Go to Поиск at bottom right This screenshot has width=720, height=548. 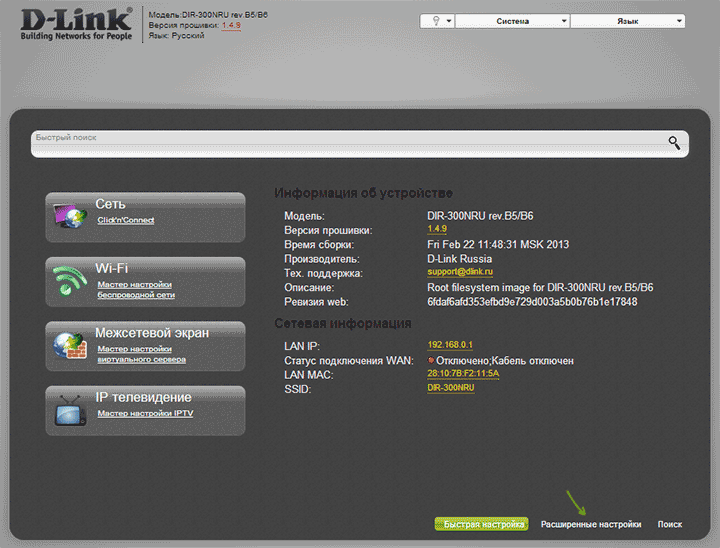pyautogui.click(x=670, y=524)
